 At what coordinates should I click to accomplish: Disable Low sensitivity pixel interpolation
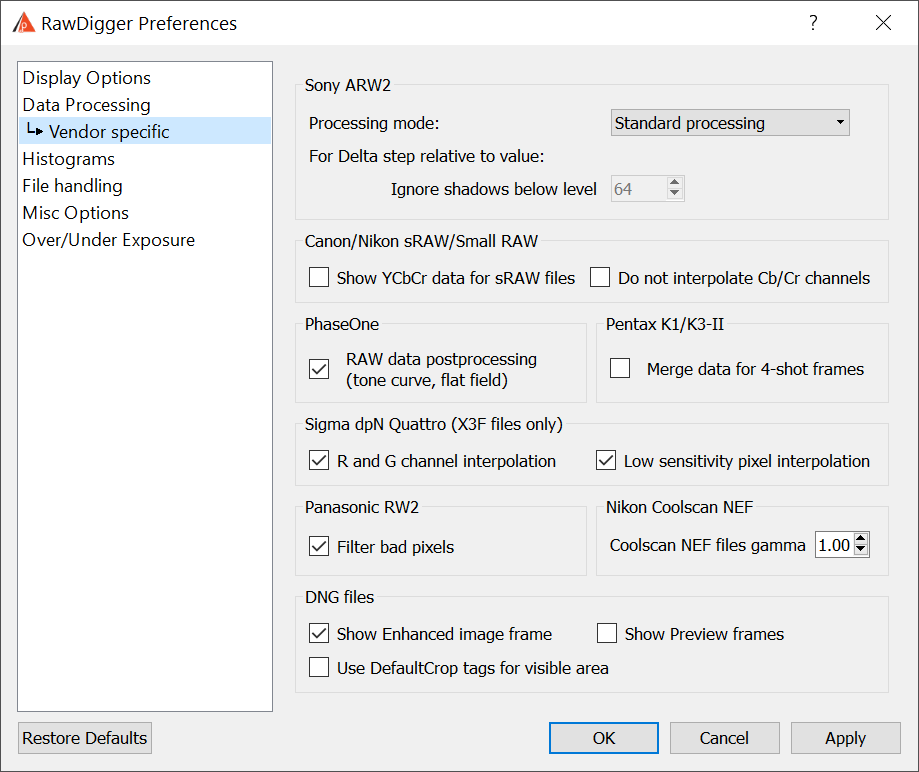pos(606,461)
